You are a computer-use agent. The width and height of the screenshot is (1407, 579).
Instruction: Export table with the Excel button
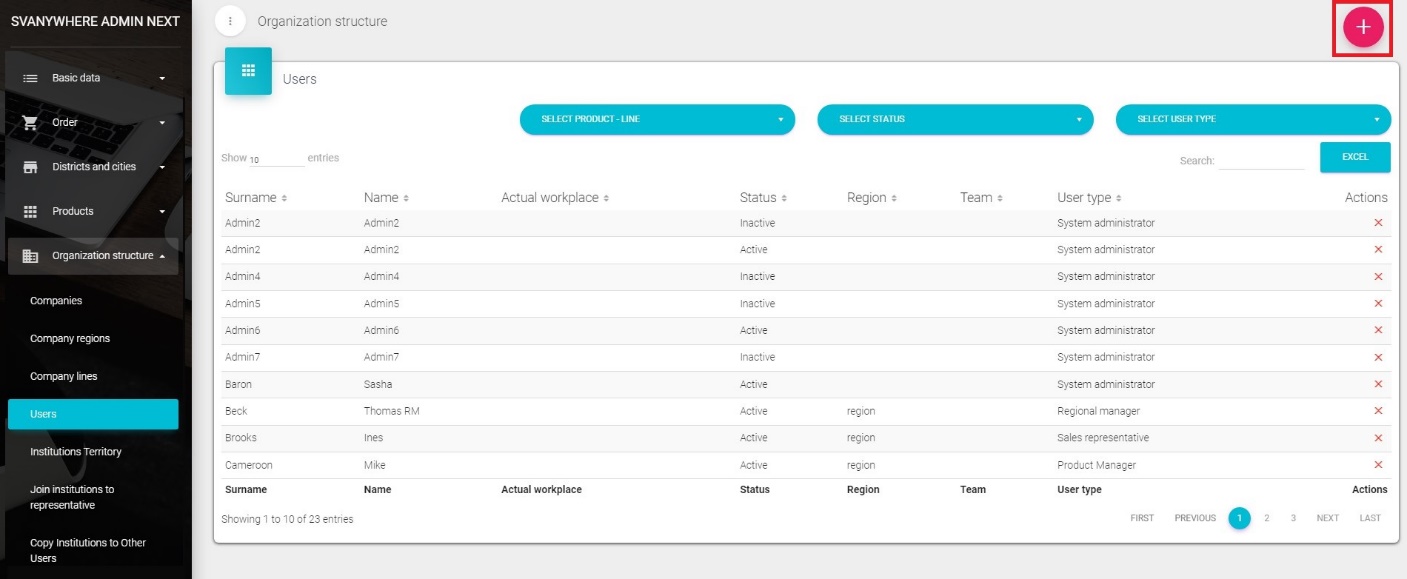pyautogui.click(x=1355, y=157)
